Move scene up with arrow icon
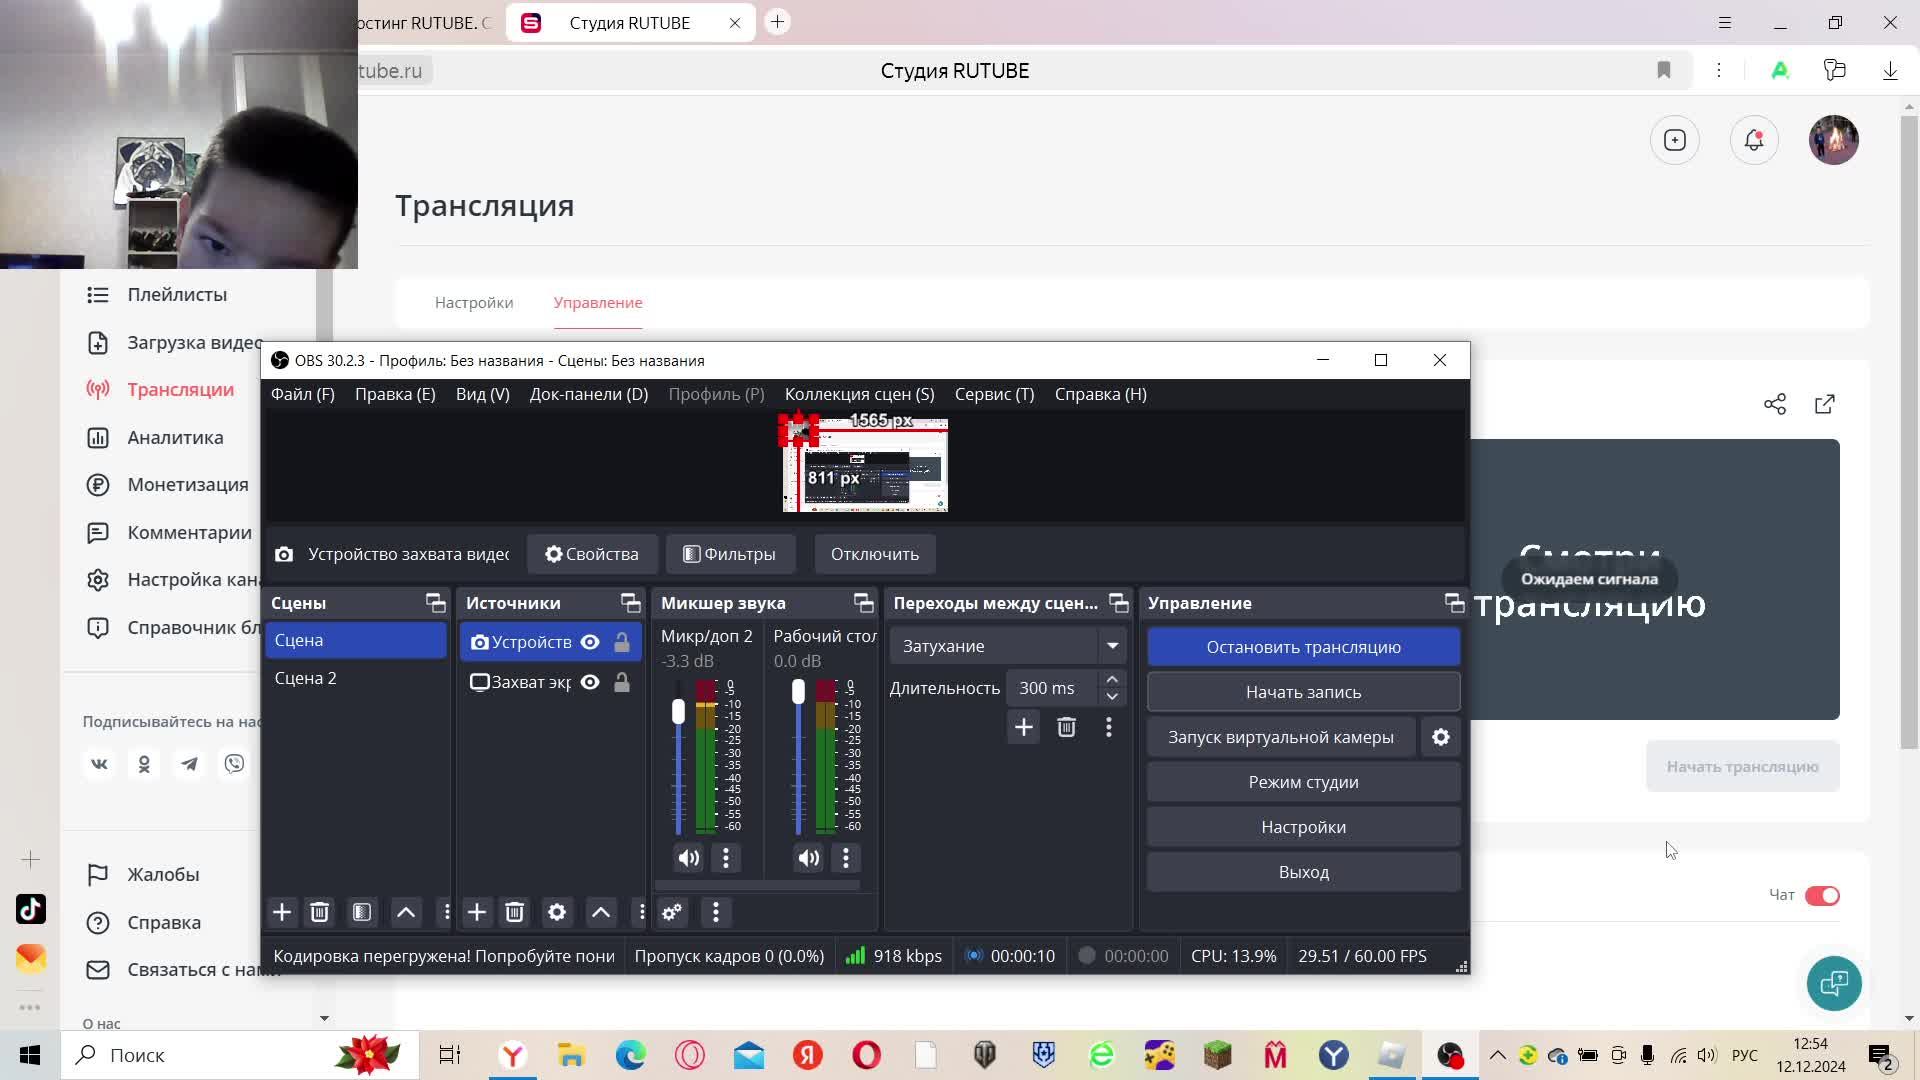 (406, 912)
